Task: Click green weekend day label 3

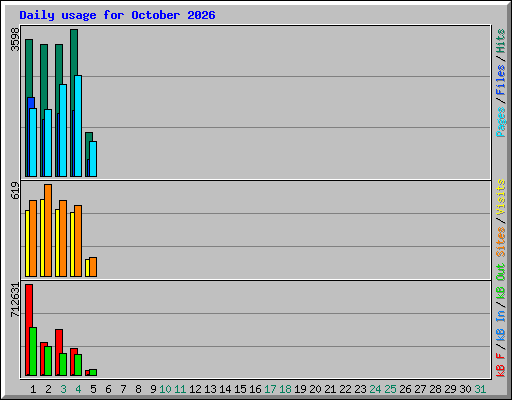Action: pos(63,389)
